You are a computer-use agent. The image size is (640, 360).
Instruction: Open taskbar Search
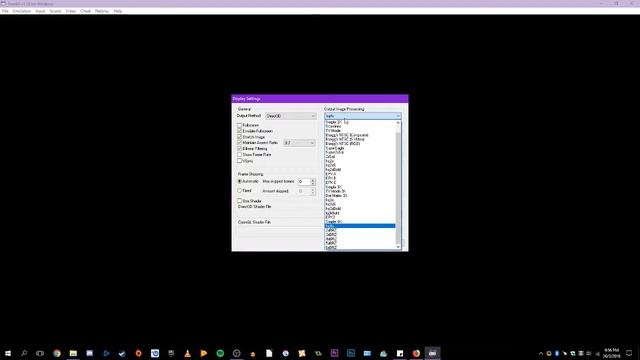pos(24,353)
